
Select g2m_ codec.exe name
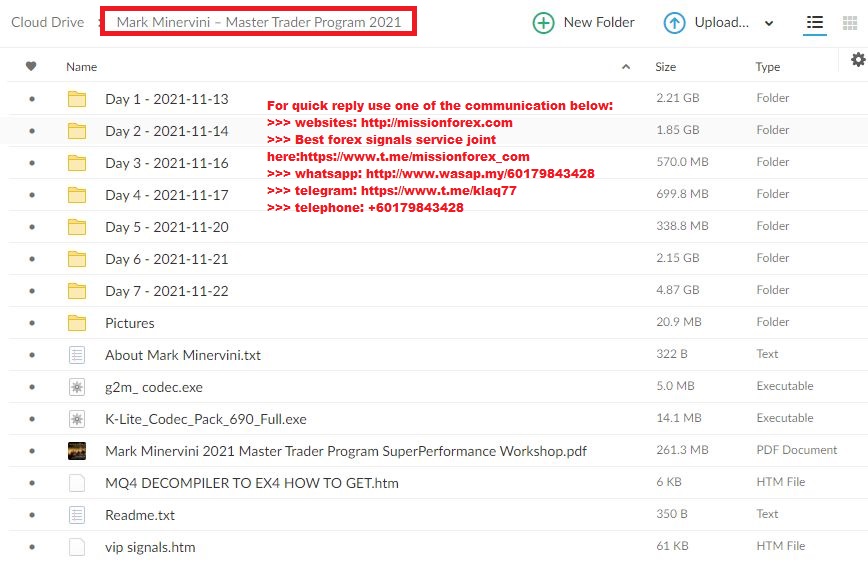(x=154, y=388)
